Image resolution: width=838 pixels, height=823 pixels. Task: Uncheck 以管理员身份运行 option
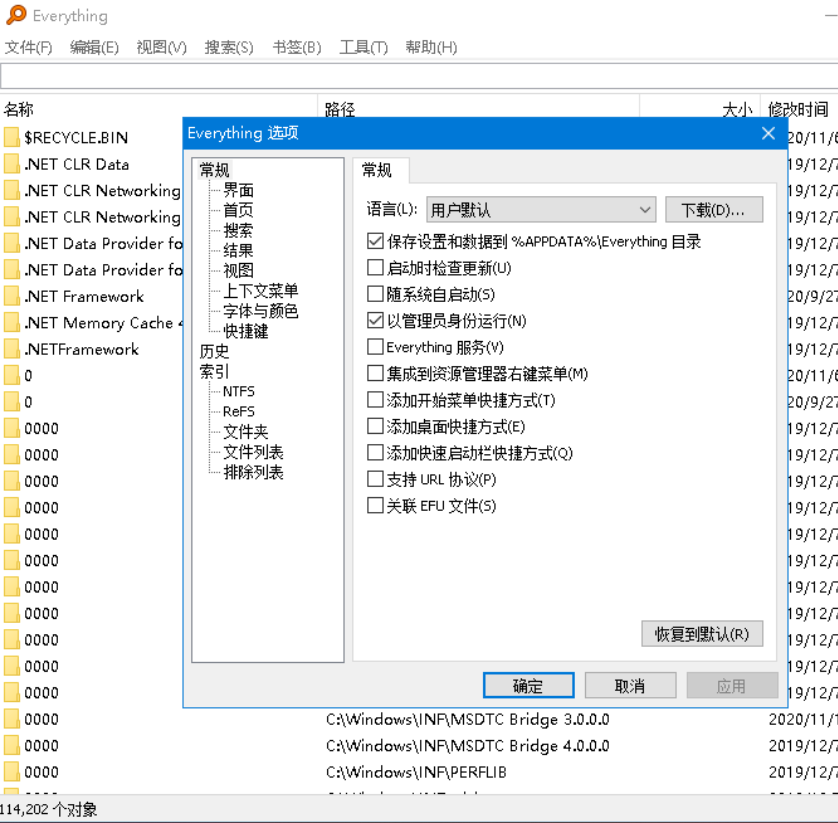click(376, 321)
